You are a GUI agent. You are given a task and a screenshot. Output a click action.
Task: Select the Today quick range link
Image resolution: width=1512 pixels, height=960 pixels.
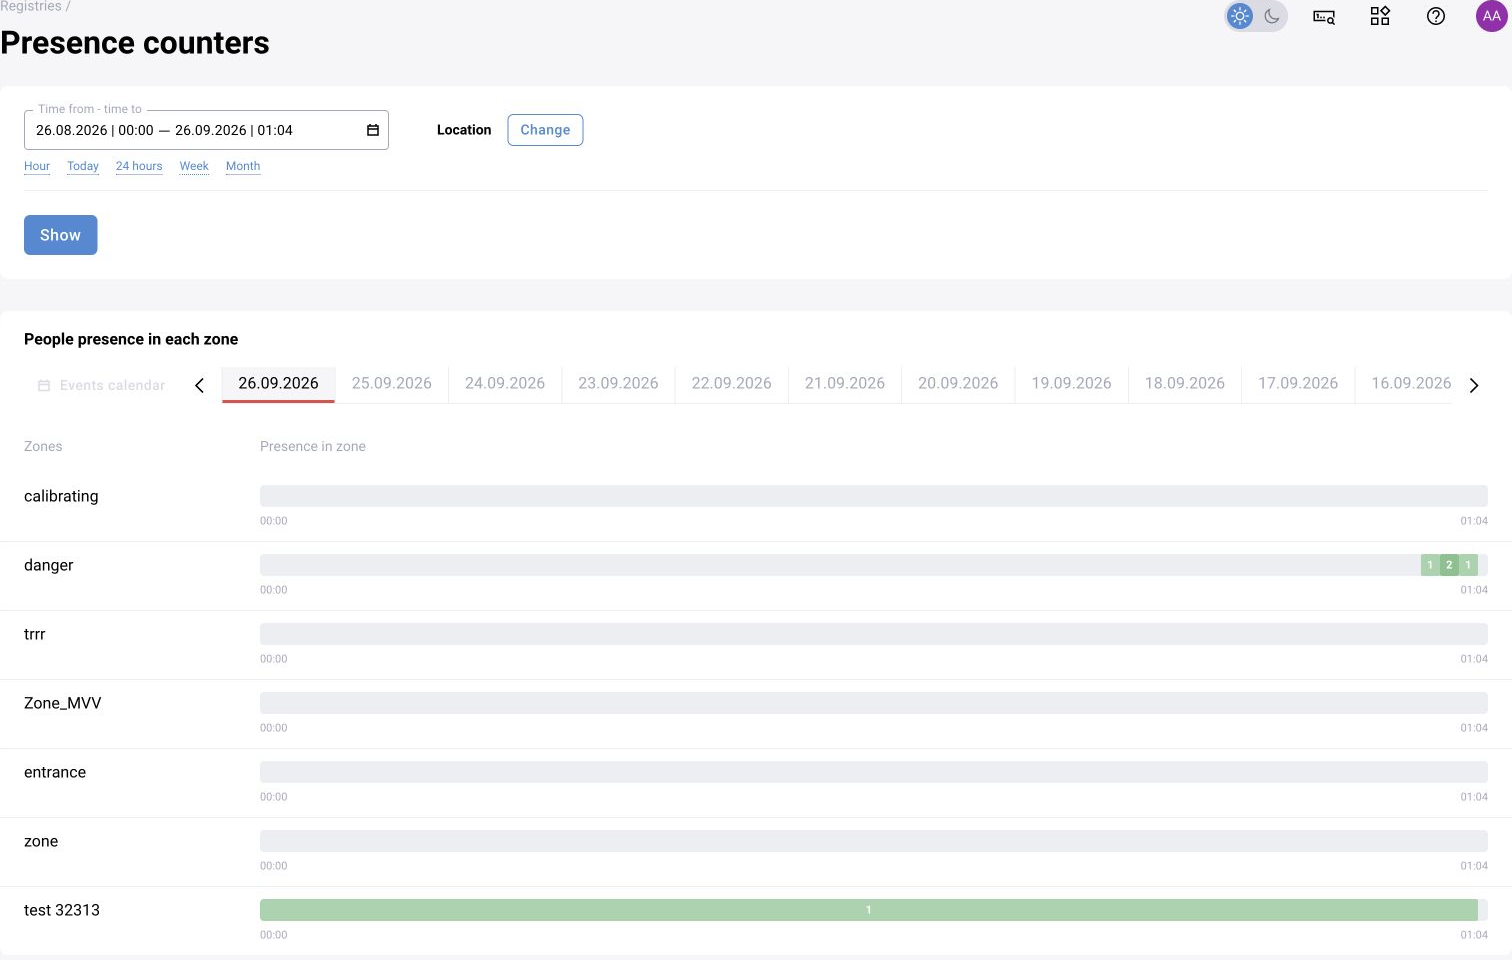click(83, 166)
